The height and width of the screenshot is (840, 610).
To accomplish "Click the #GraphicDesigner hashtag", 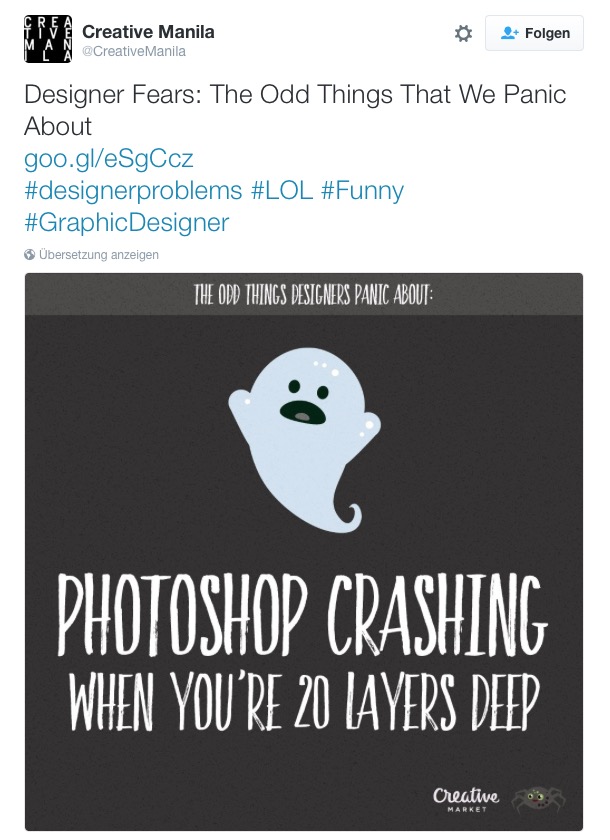I will pos(126,222).
